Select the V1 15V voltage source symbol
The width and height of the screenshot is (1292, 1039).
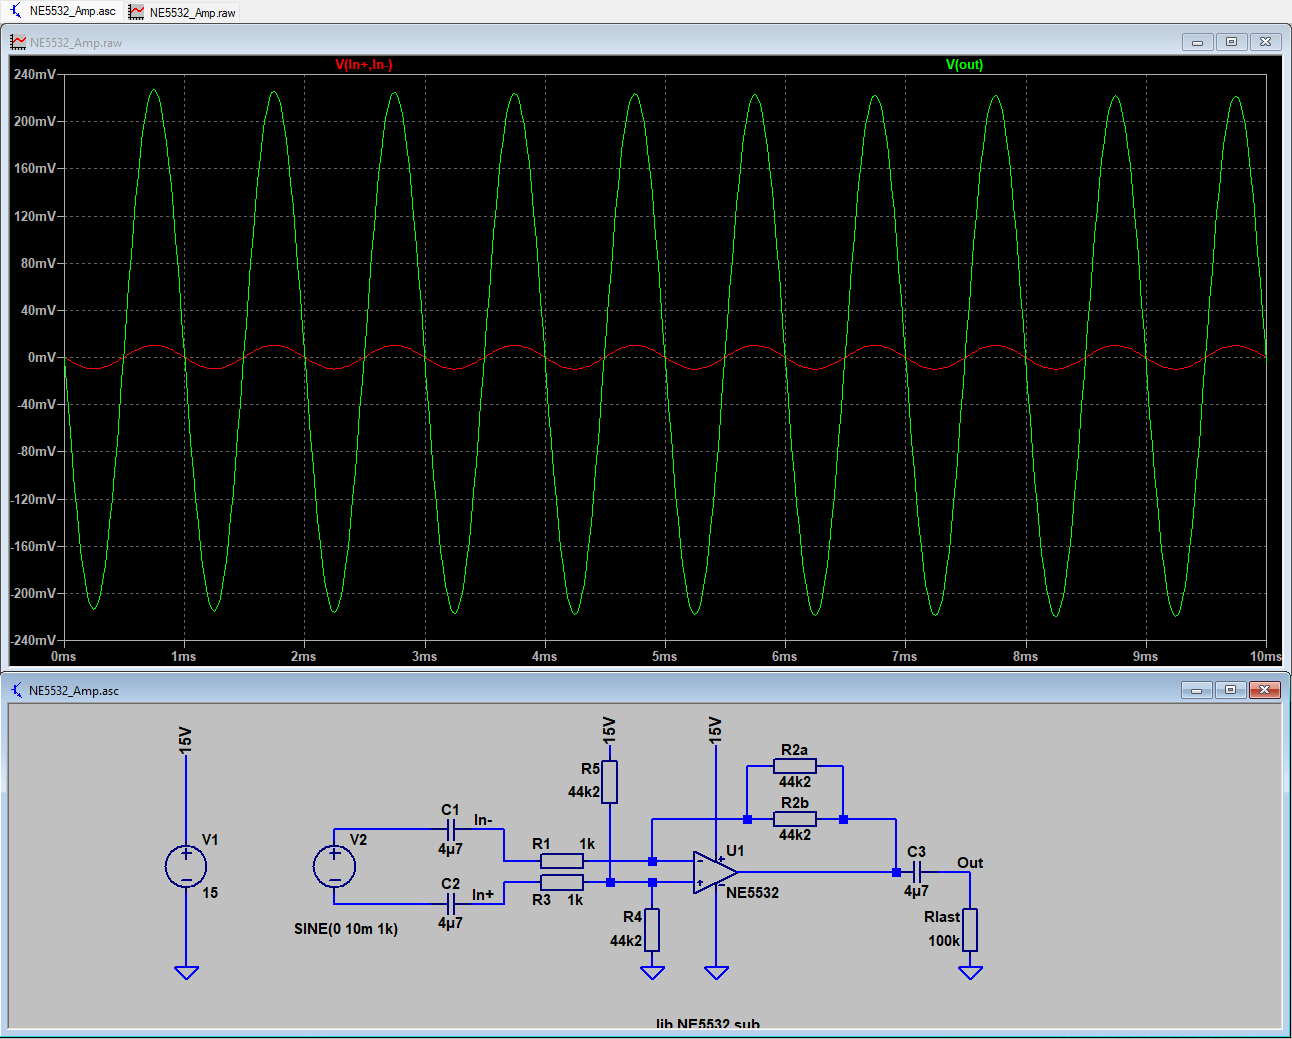[x=186, y=866]
